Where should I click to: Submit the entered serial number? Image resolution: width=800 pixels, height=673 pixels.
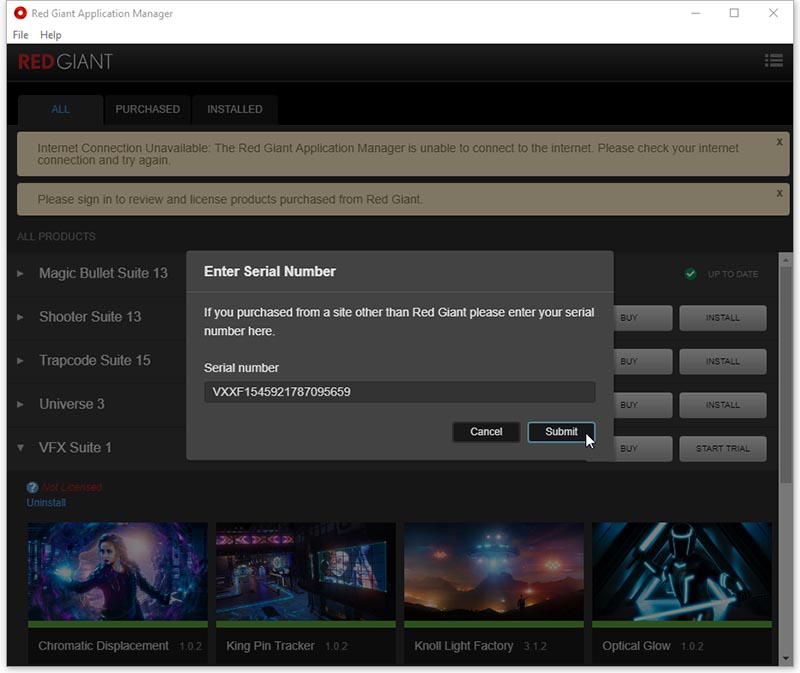pos(561,432)
